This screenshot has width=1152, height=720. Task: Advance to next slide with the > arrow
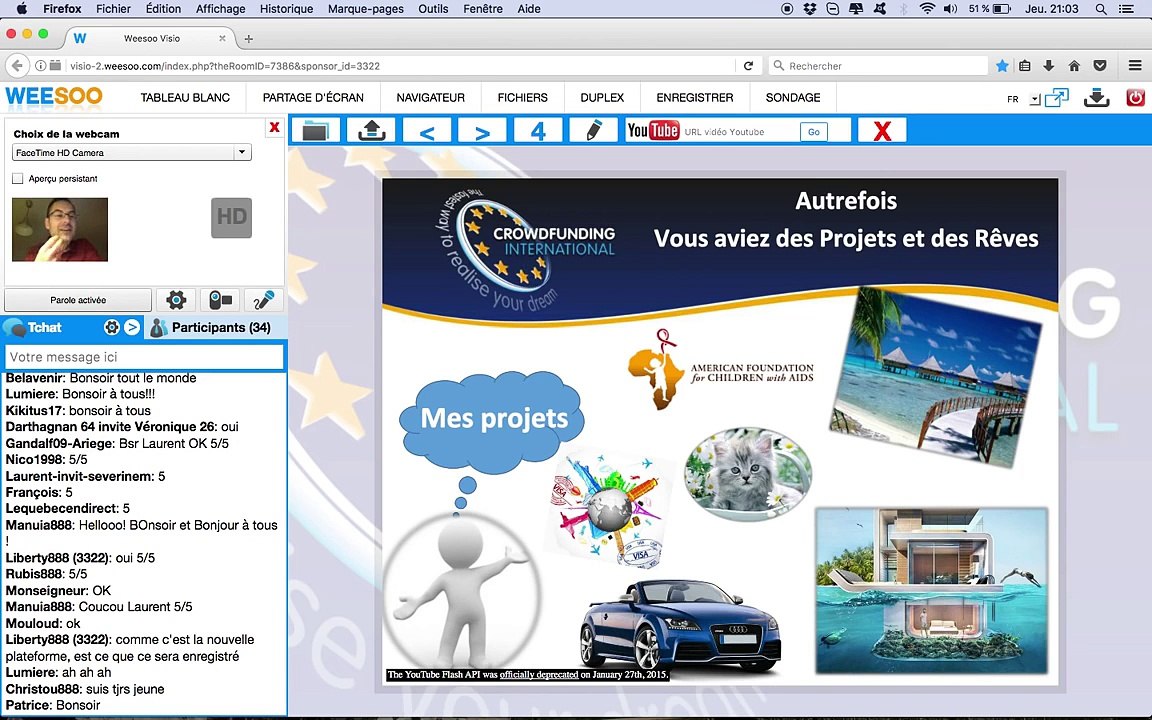tap(482, 132)
